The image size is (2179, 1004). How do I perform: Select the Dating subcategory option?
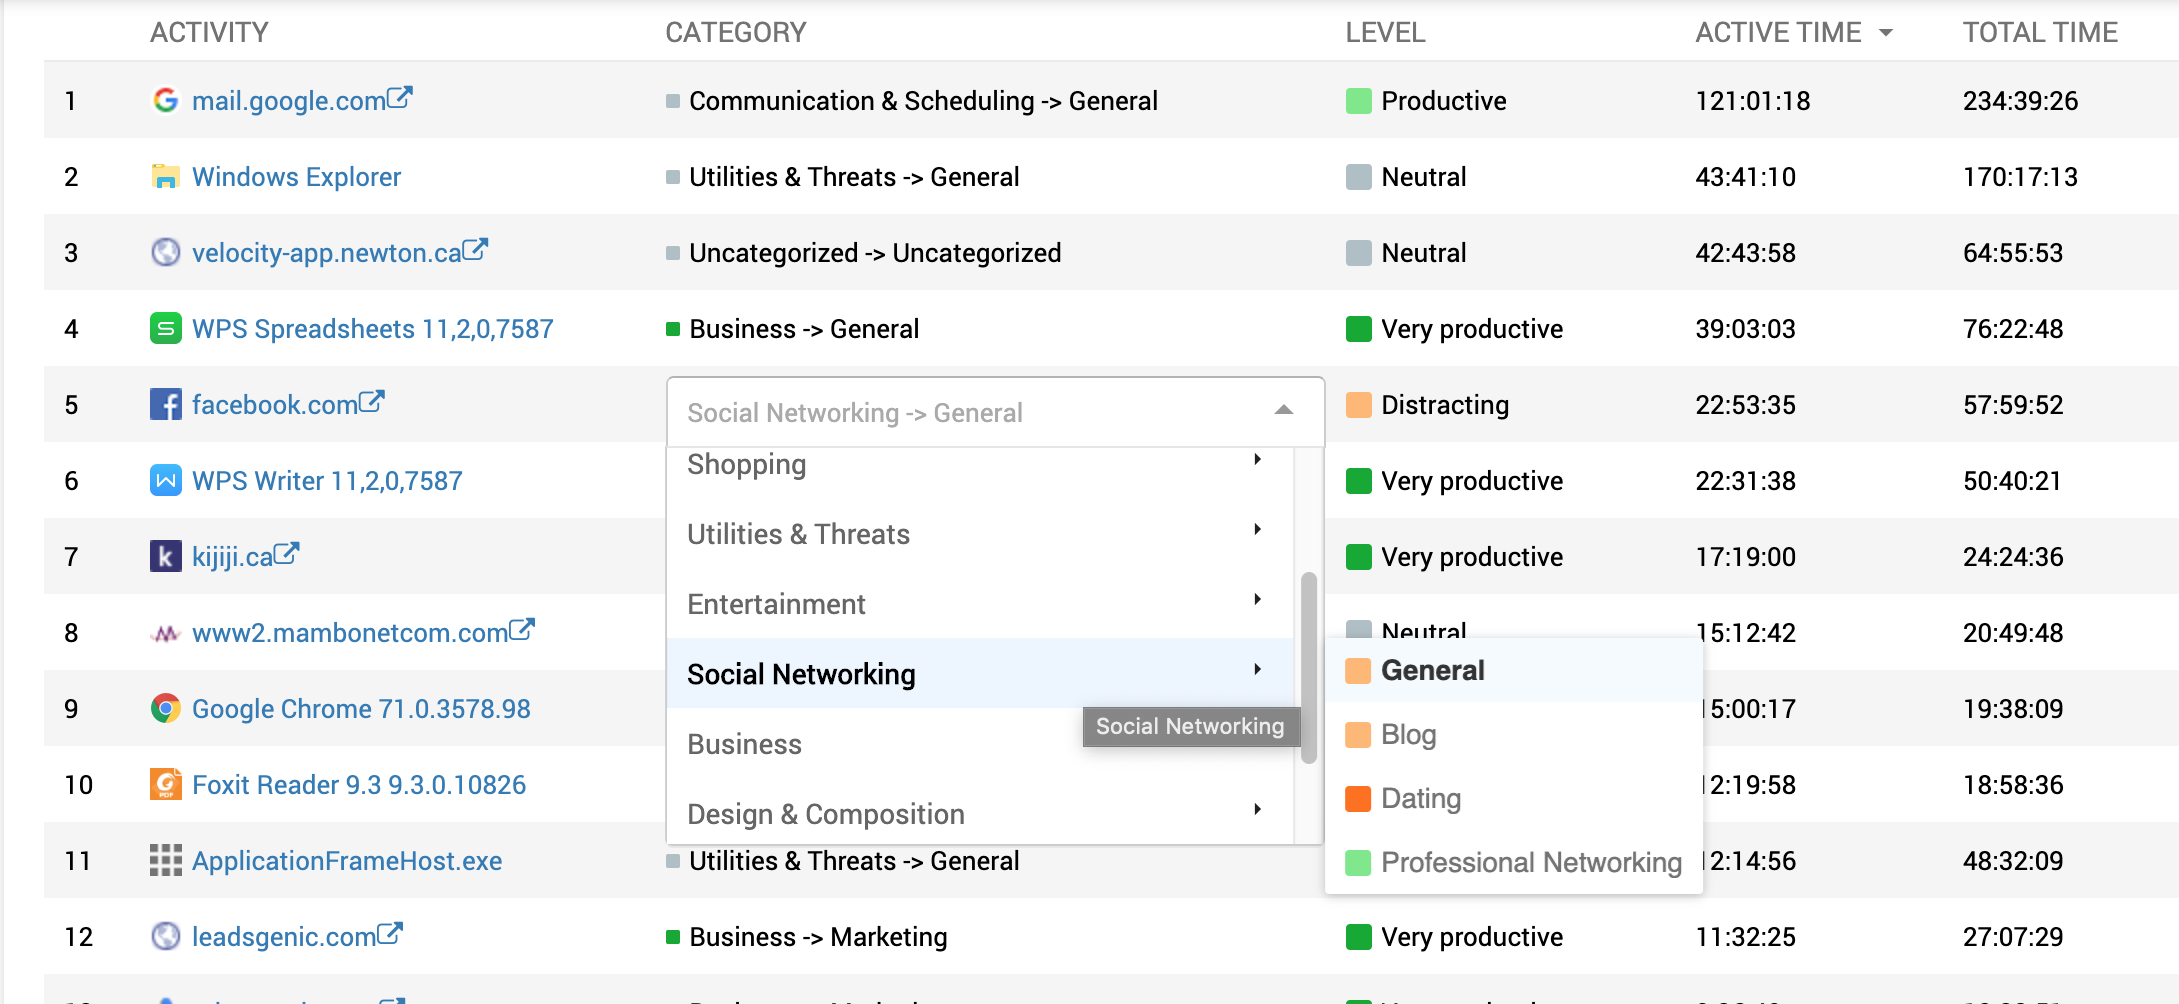[1420, 799]
